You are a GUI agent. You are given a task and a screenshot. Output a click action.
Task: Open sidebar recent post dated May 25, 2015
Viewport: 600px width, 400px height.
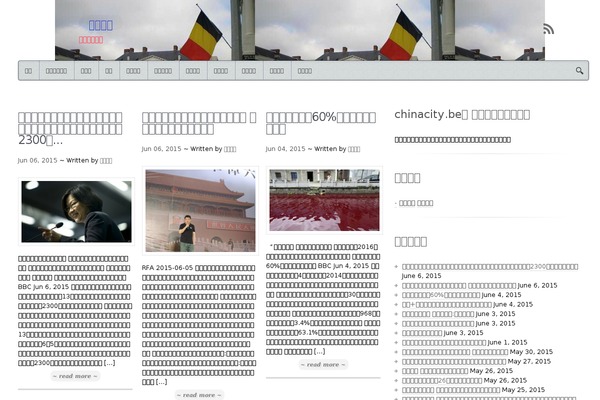pyautogui.click(x=451, y=390)
